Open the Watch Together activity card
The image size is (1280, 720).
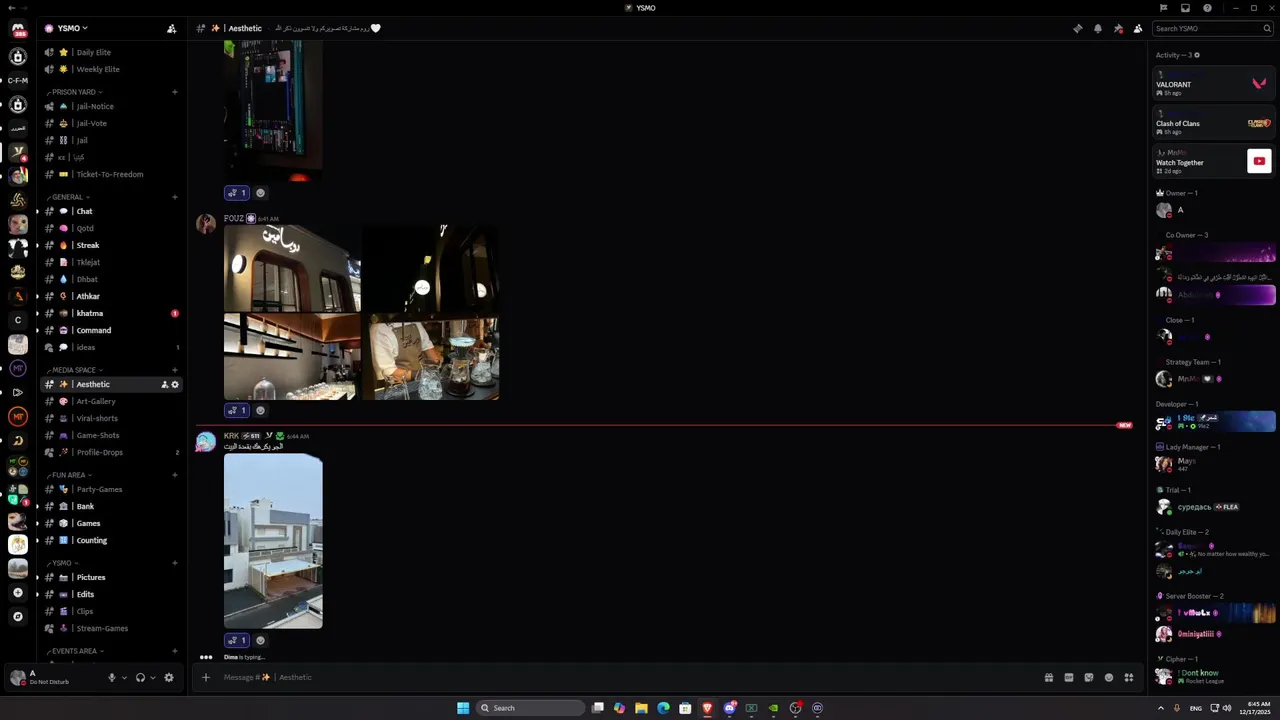click(x=1214, y=161)
